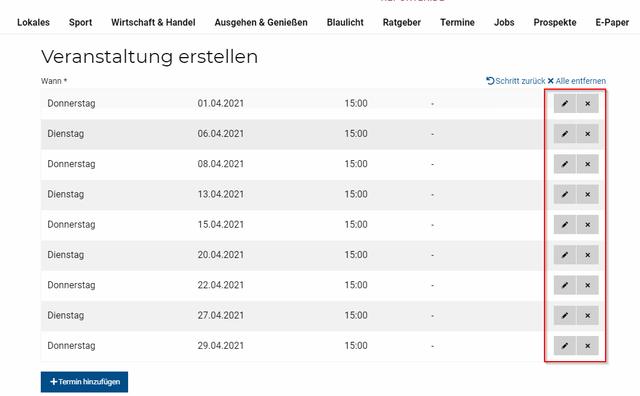Open Ausgehen & Genießen section
This screenshot has height=396, width=640.
(261, 22)
